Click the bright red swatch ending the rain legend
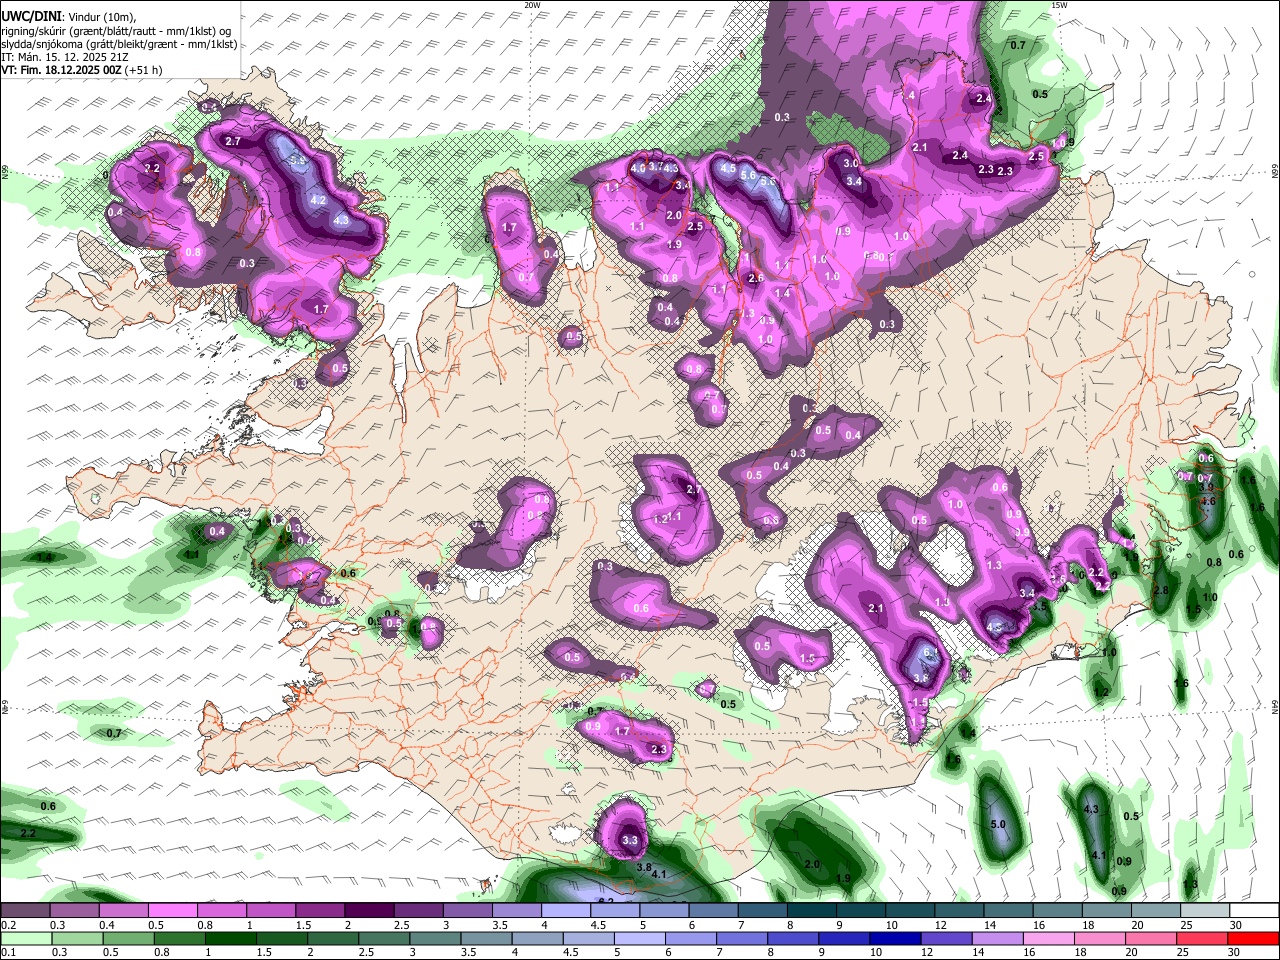Image resolution: width=1280 pixels, height=960 pixels. tap(1254, 938)
